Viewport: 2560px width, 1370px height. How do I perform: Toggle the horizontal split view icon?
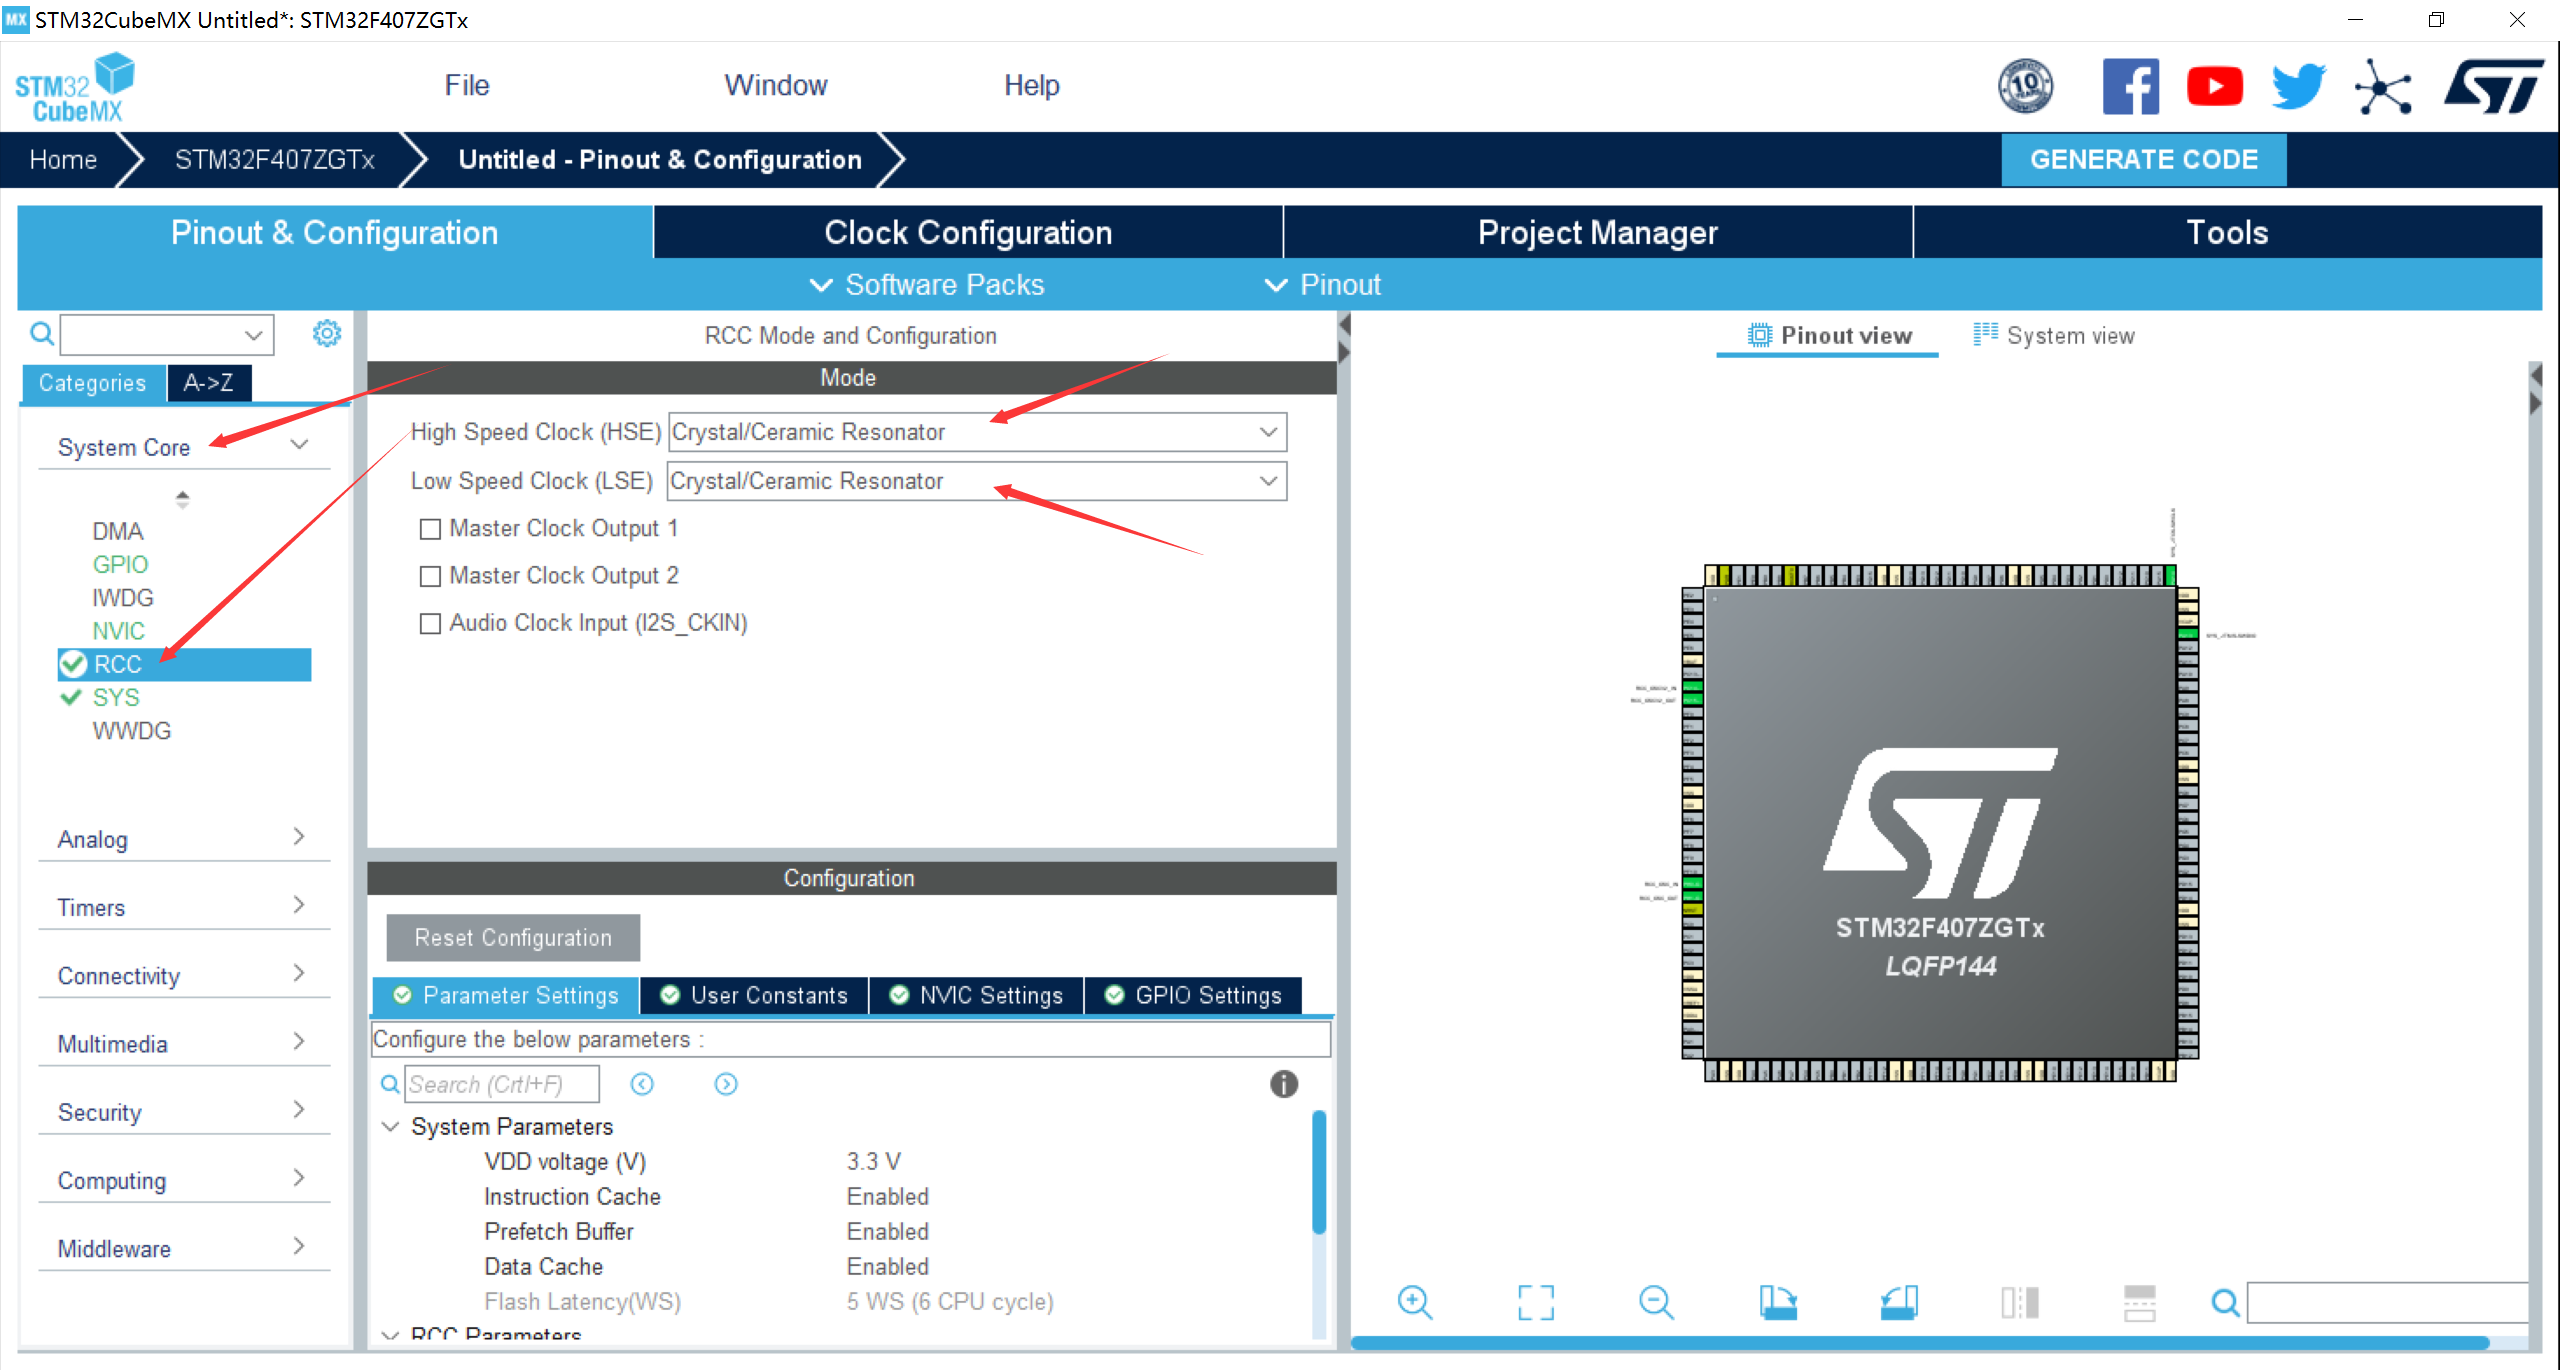click(x=2019, y=1302)
